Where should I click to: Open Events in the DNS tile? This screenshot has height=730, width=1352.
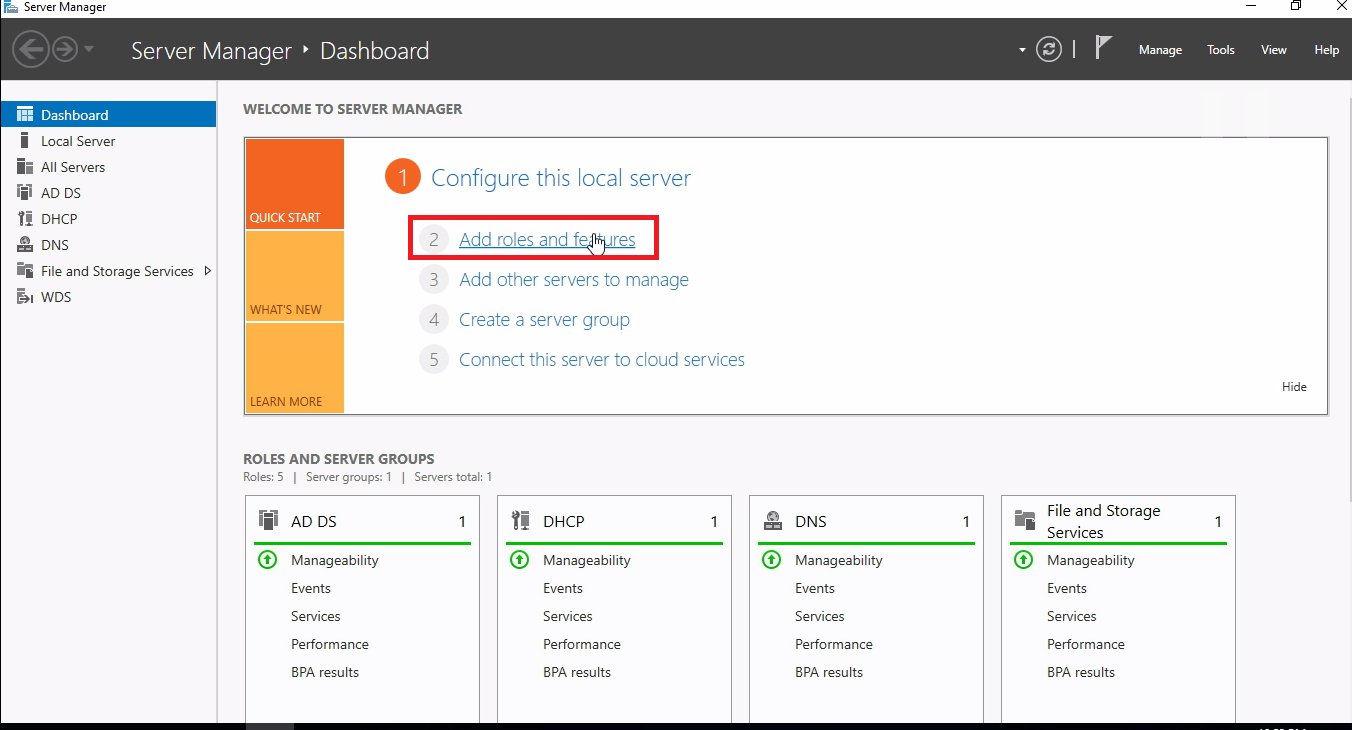click(815, 588)
